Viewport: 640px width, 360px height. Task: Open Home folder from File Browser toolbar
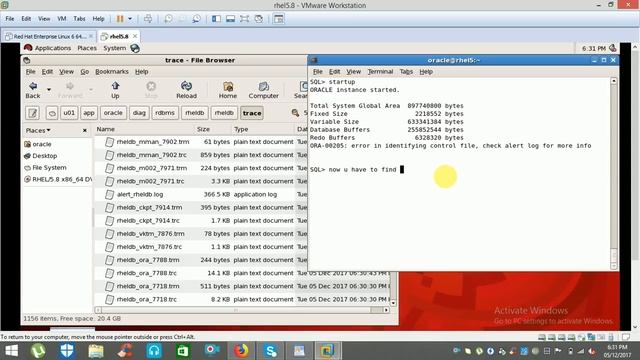point(228,90)
